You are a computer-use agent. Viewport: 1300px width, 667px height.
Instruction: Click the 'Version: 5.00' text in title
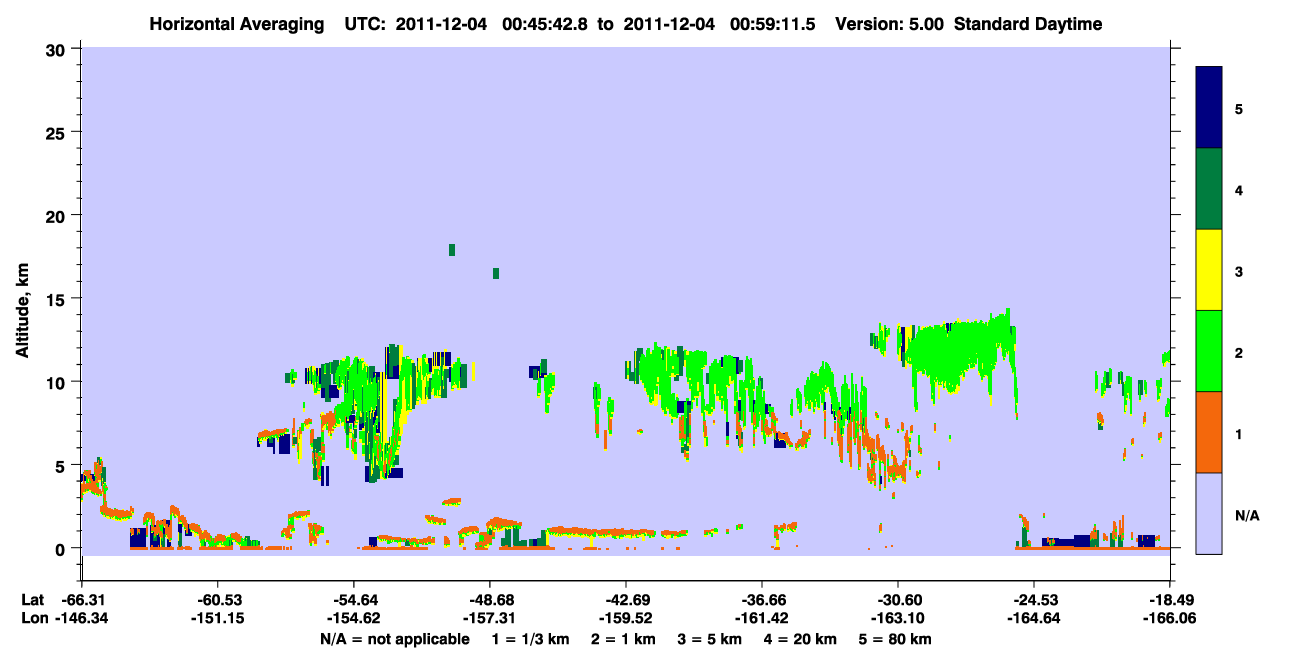click(892, 24)
